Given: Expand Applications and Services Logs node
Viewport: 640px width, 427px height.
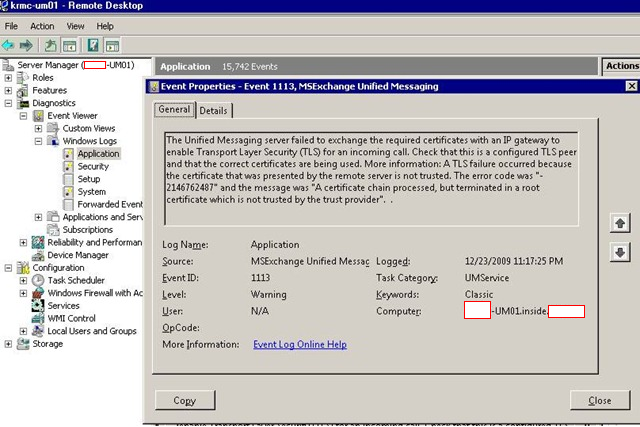Looking at the screenshot, I should click(x=38, y=217).
